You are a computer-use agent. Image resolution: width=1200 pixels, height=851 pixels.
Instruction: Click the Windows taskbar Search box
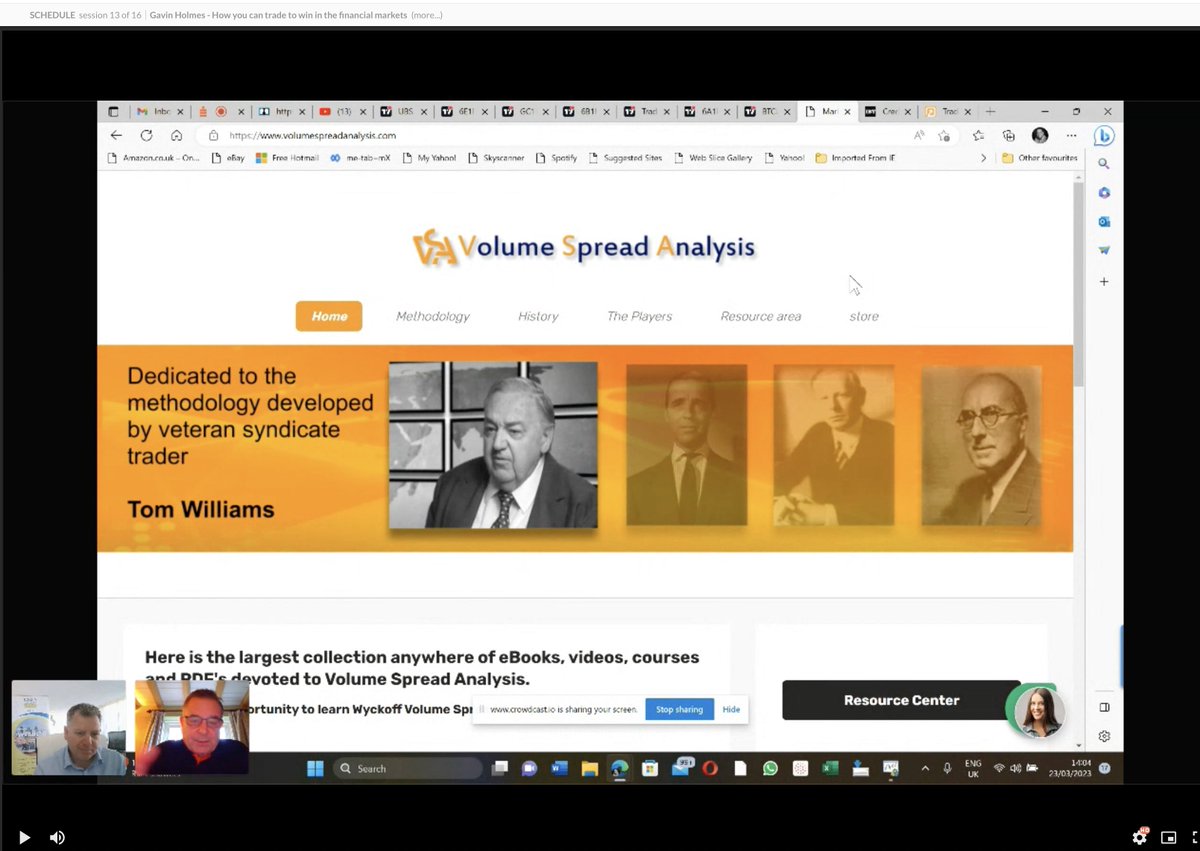(407, 768)
